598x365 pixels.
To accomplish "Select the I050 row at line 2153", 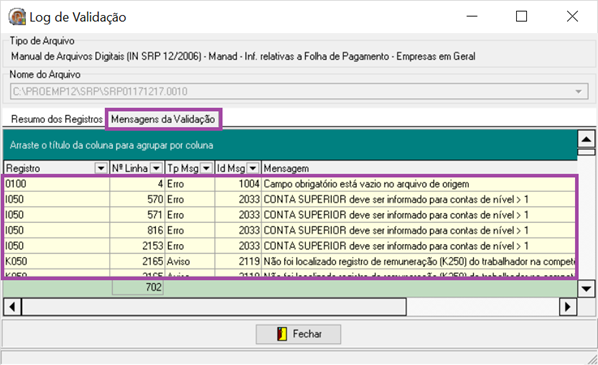I will pyautogui.click(x=290, y=246).
